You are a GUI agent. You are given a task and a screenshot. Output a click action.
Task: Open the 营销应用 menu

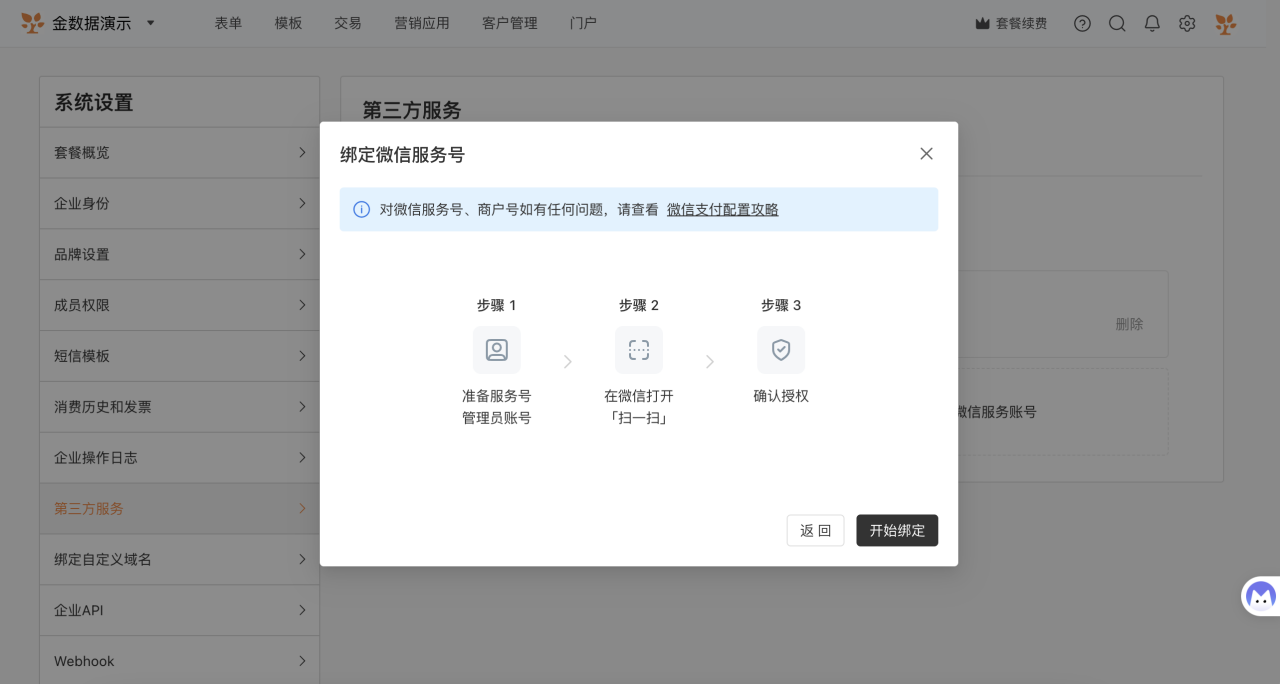pos(422,23)
